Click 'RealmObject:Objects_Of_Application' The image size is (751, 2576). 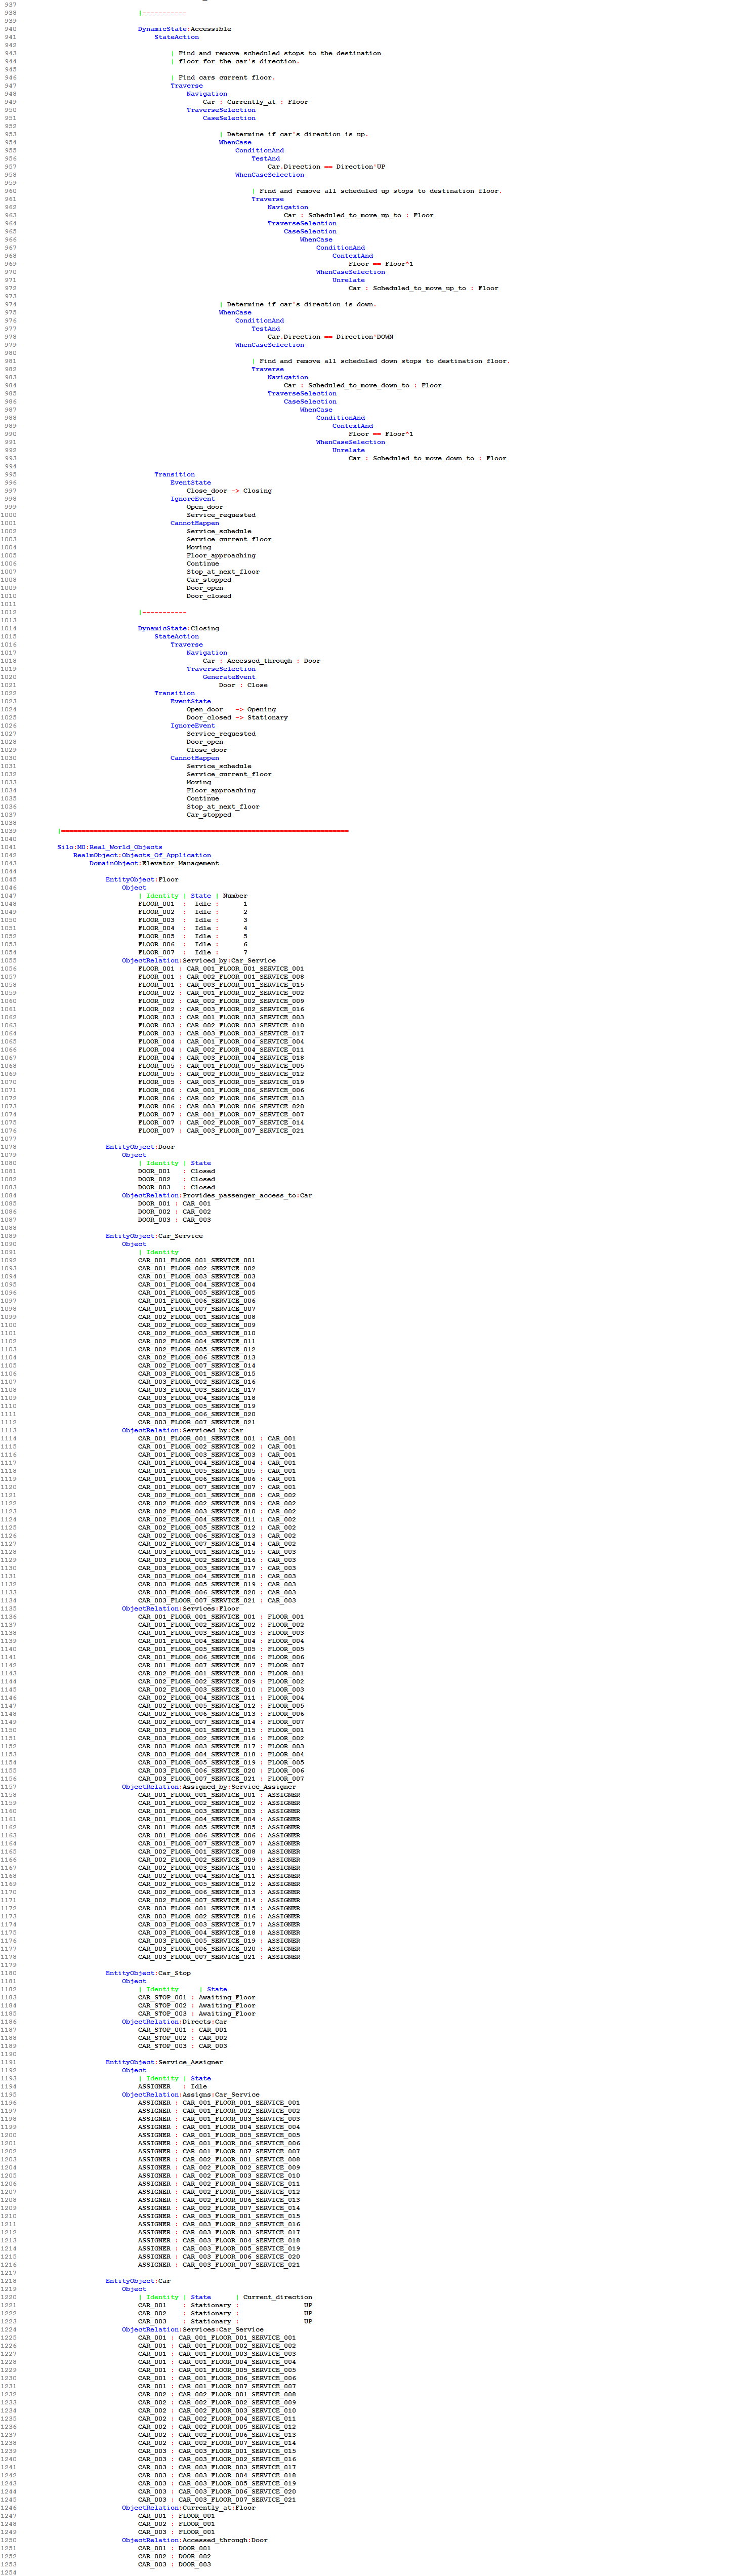pos(142,855)
